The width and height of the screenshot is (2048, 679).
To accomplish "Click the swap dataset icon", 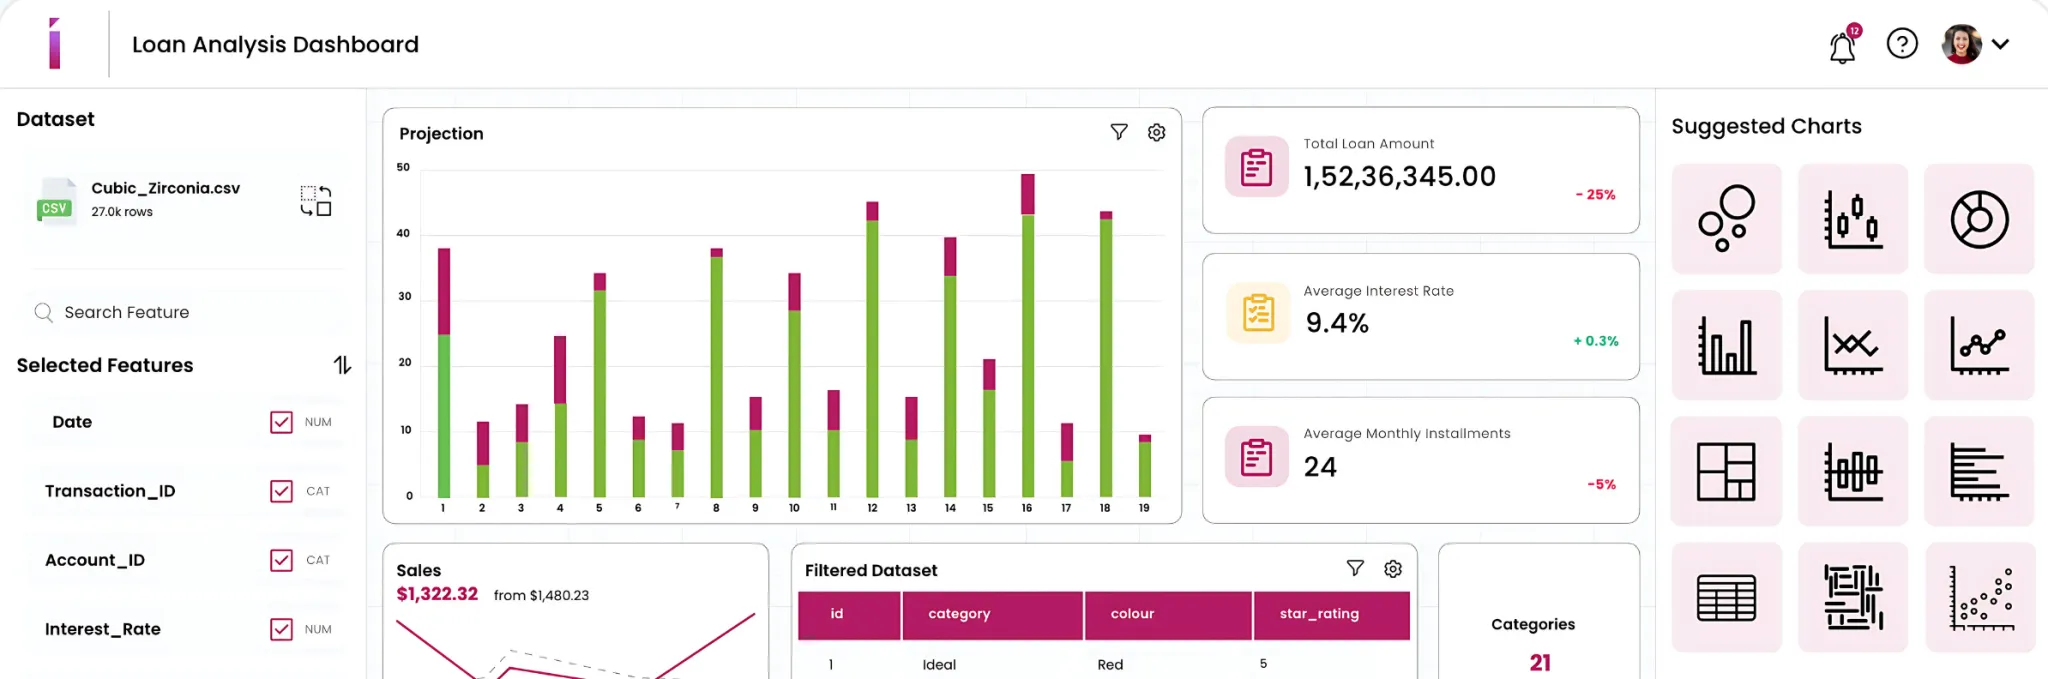I will pos(316,200).
